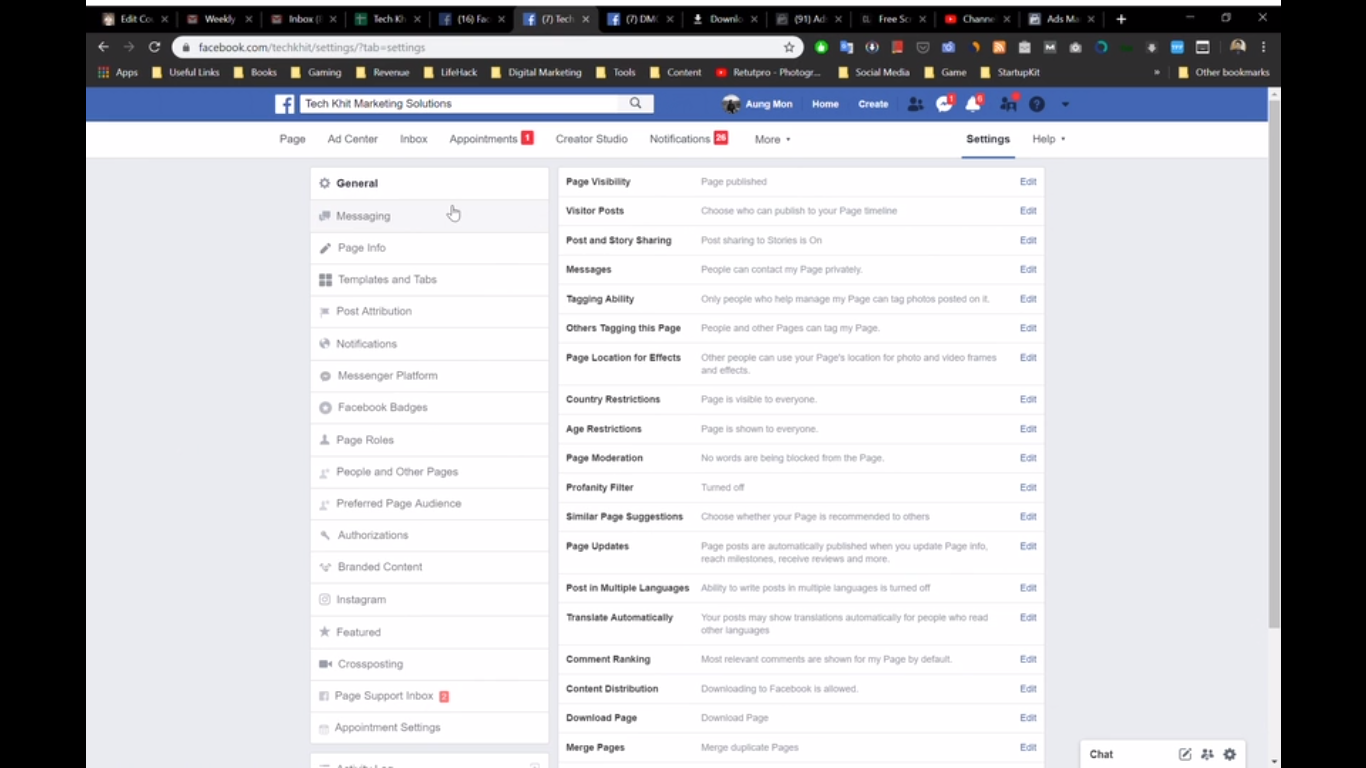
Task: Open the StartupKit bookmarks folder
Action: pyautogui.click(x=1010, y=72)
